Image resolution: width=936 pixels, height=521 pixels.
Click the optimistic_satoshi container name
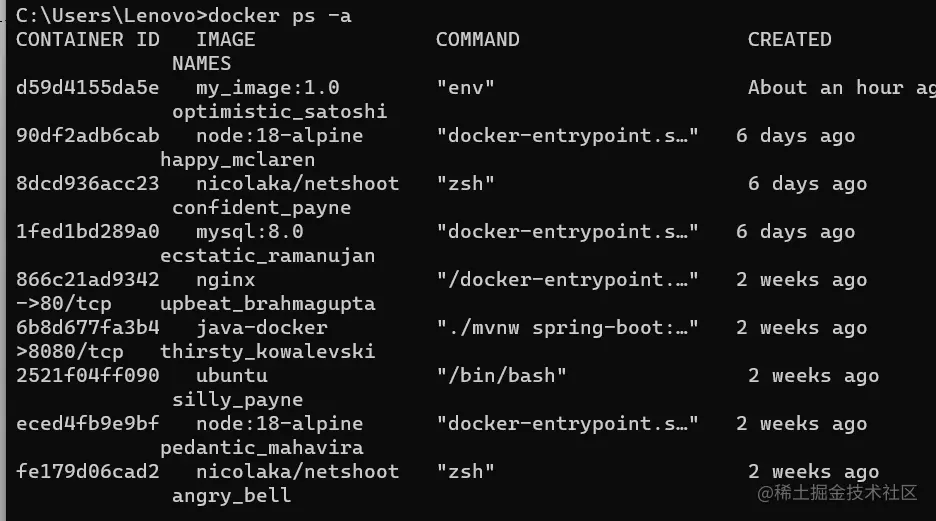click(279, 112)
